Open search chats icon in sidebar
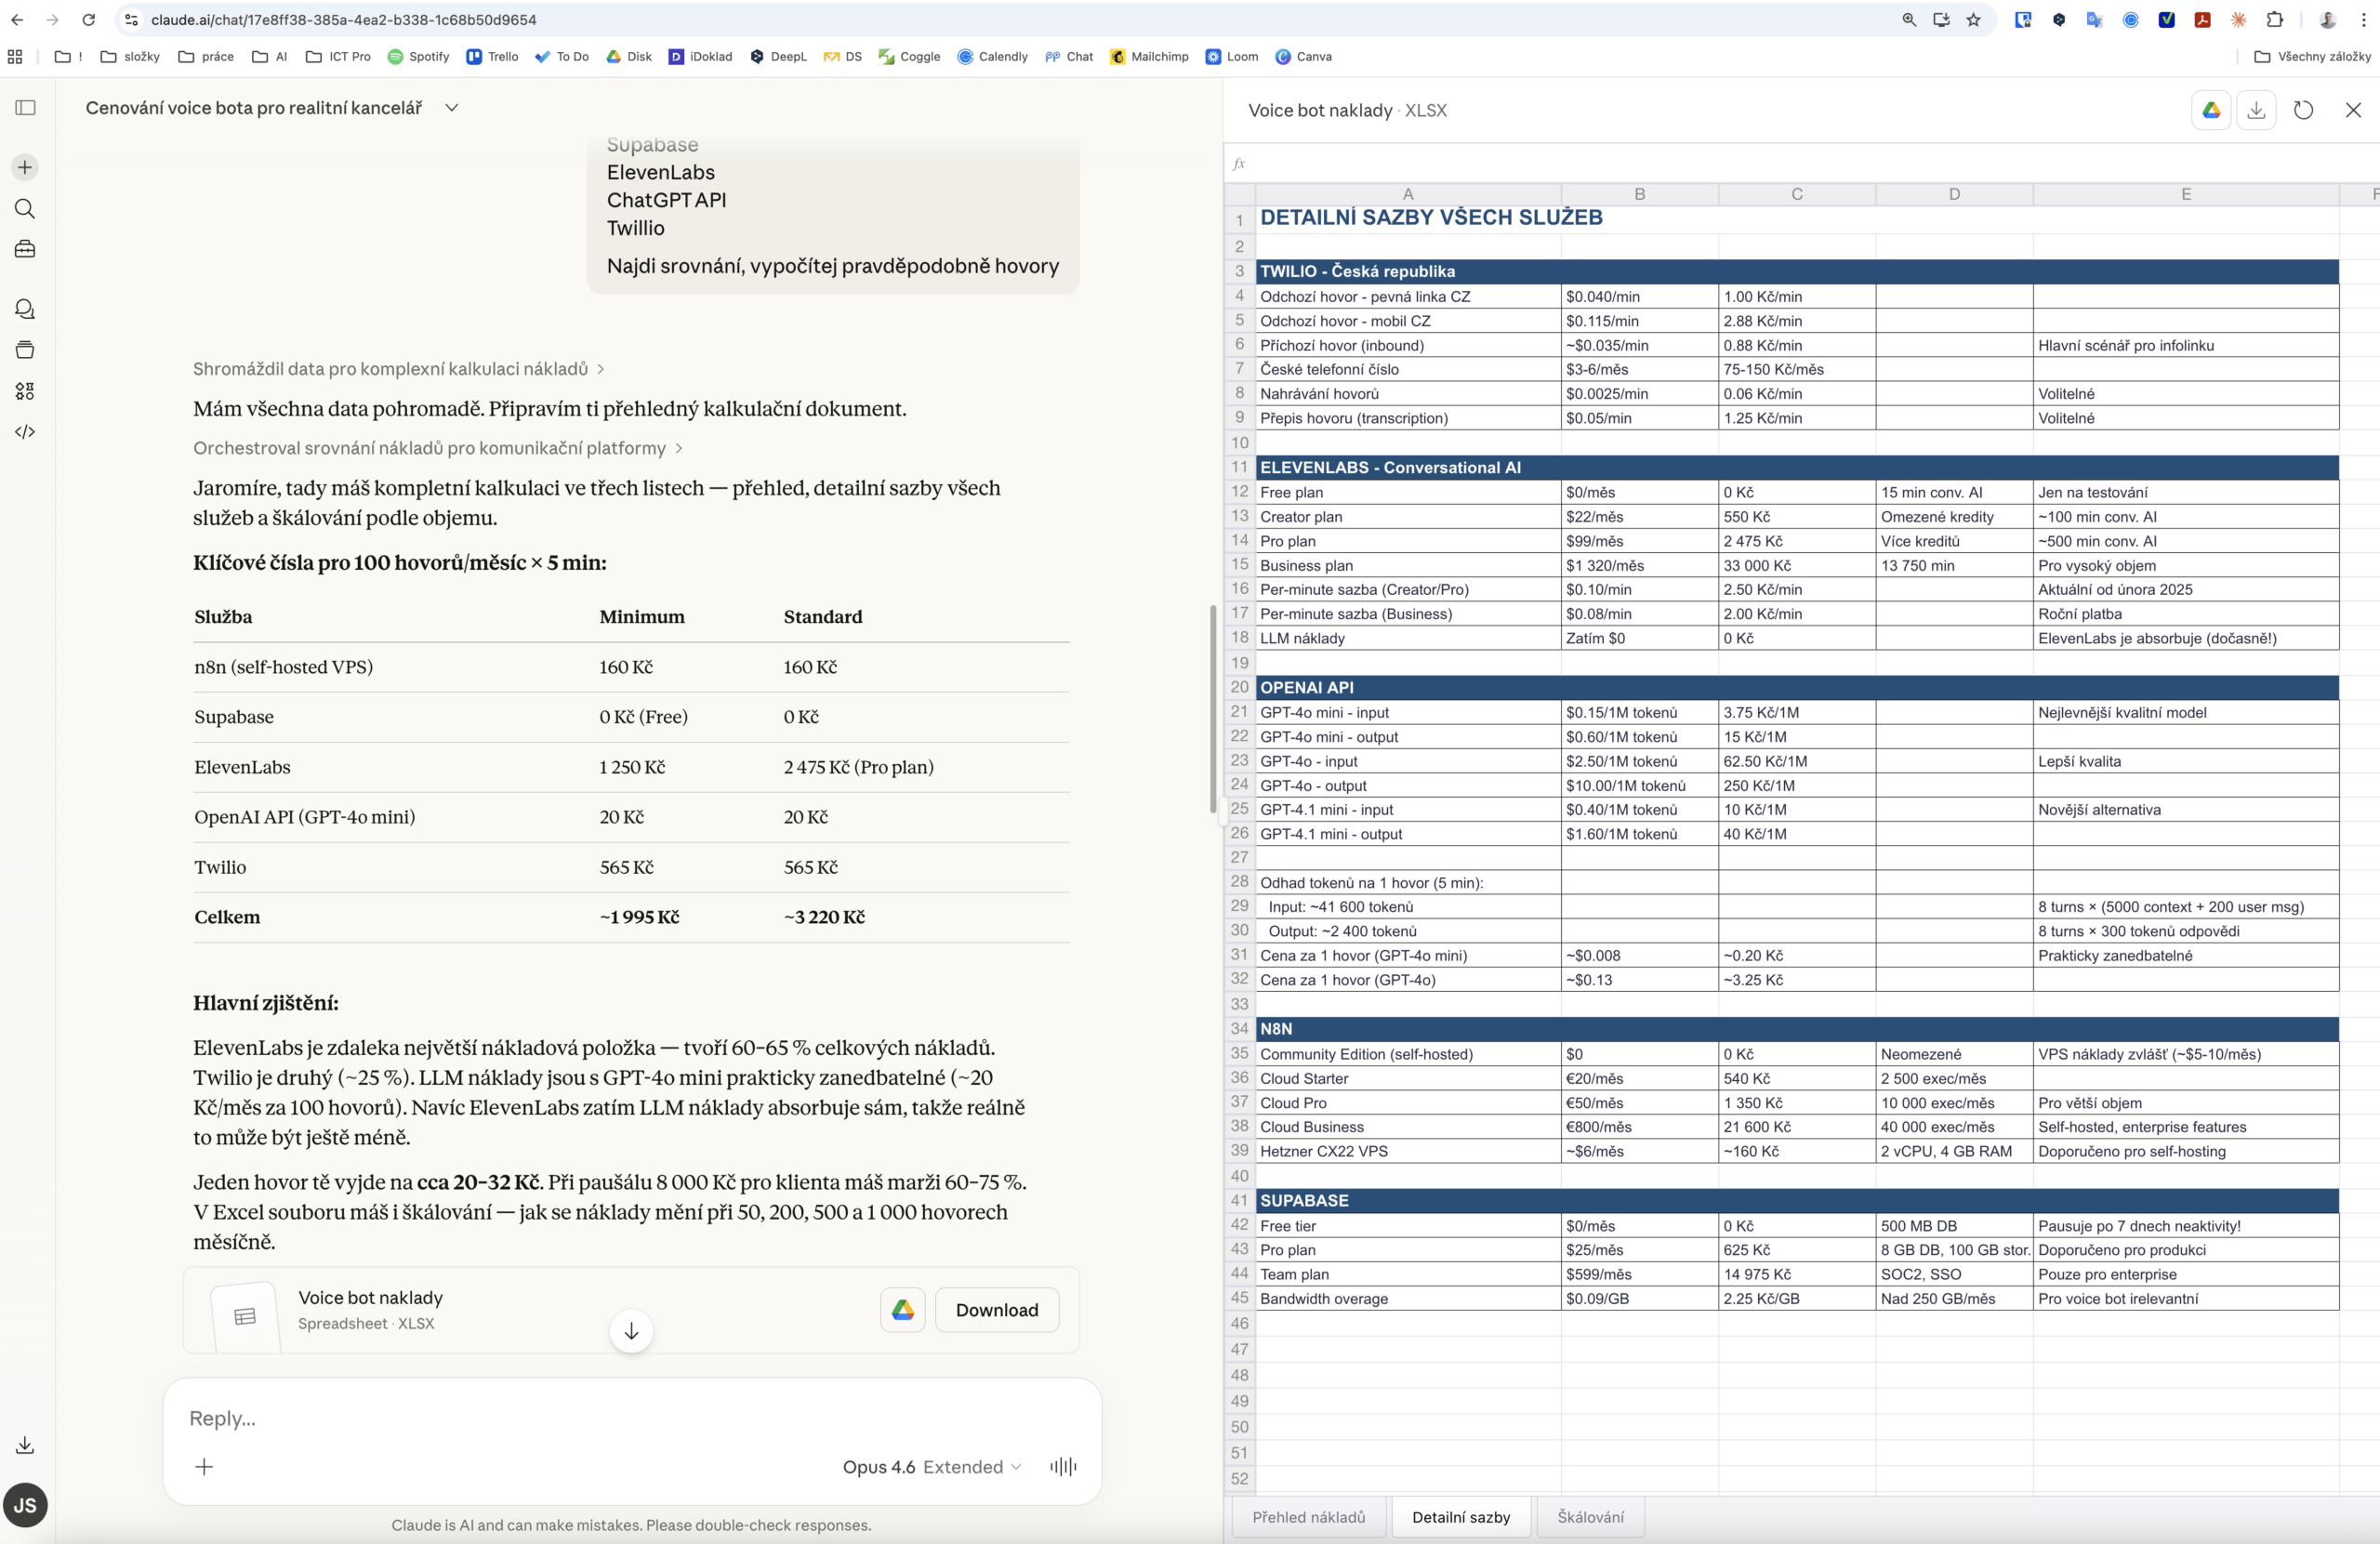 [x=25, y=208]
